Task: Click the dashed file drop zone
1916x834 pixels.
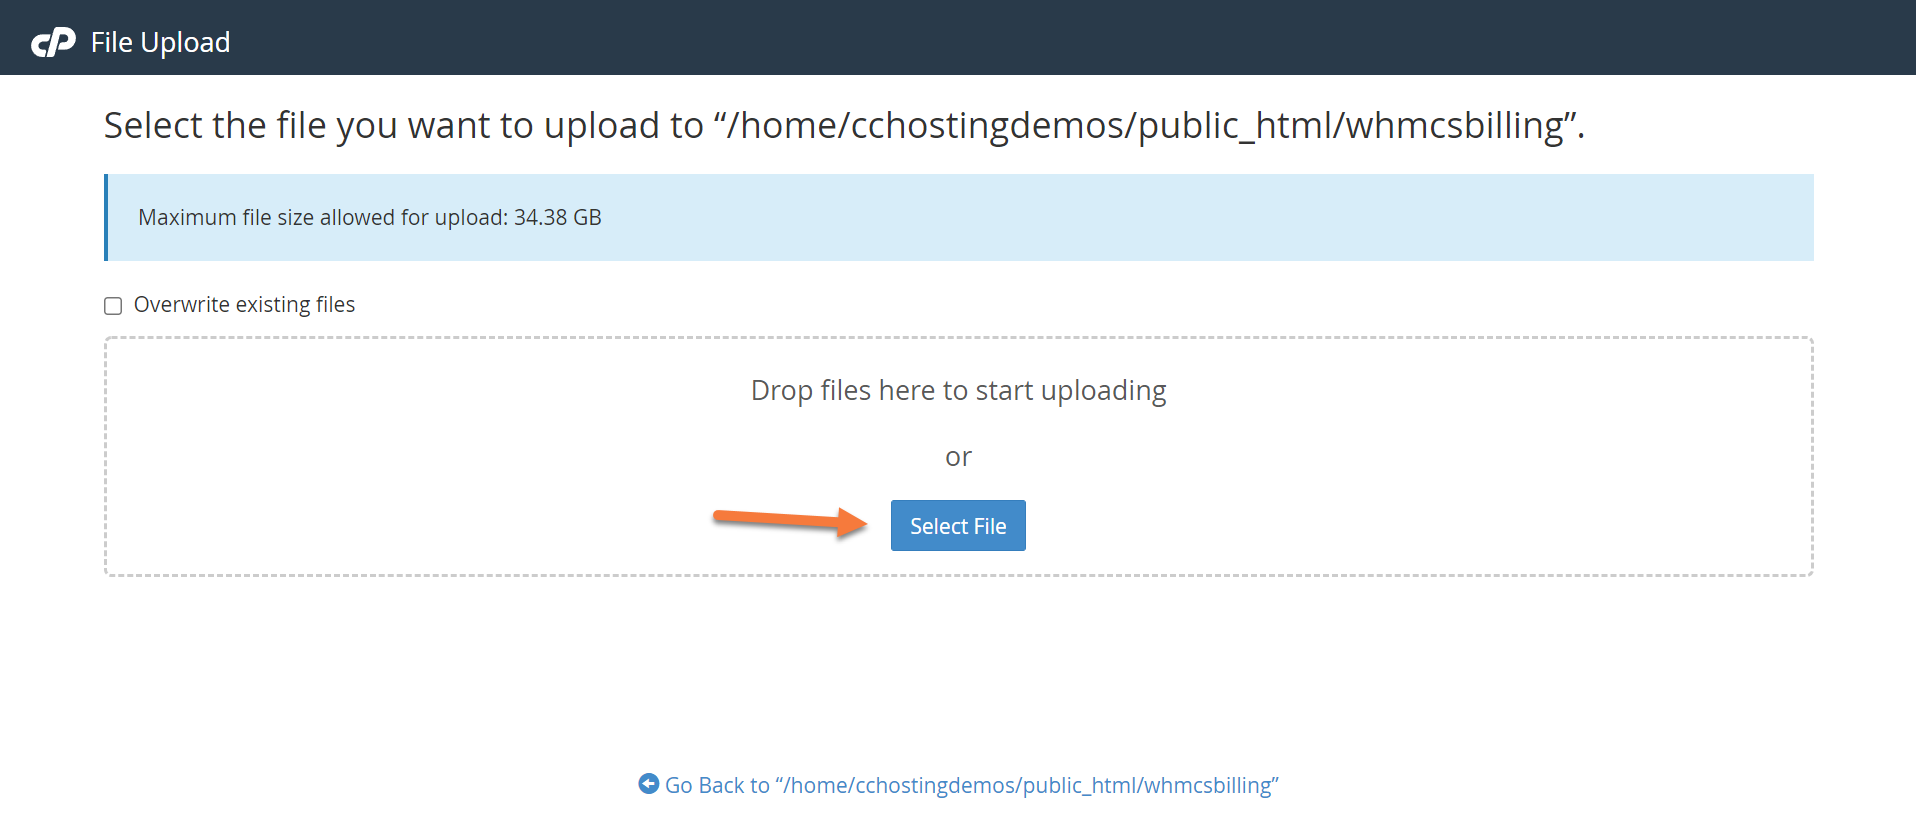Action: [1400, 460]
